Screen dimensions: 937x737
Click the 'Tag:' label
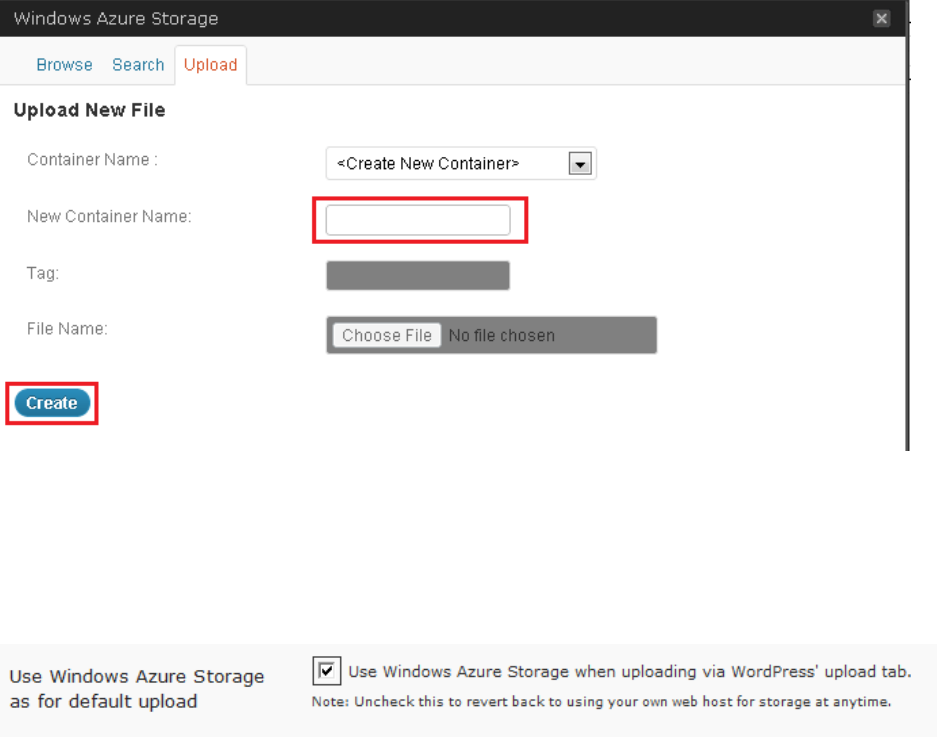(43, 272)
